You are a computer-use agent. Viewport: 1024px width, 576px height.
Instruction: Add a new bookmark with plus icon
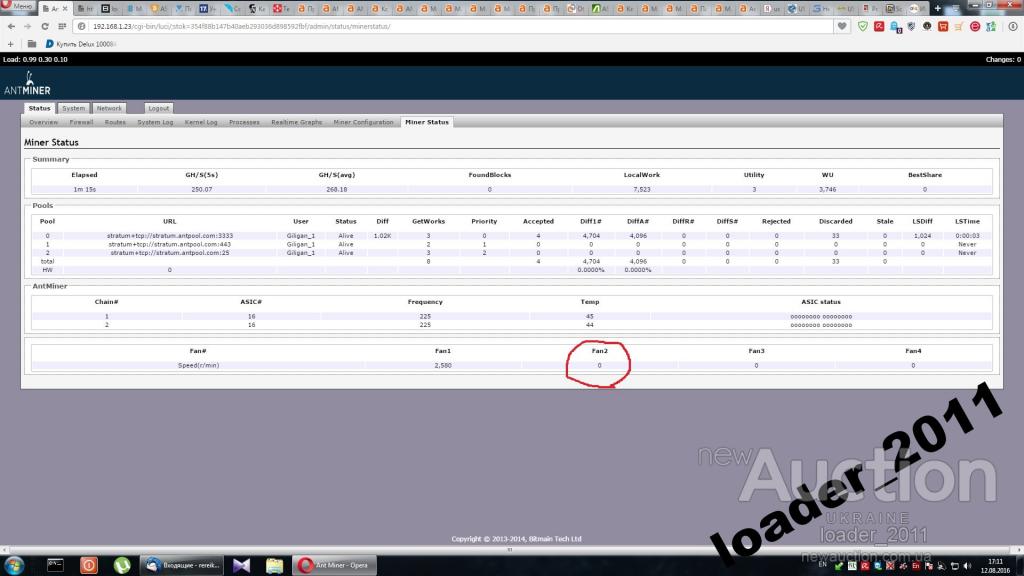[10, 44]
